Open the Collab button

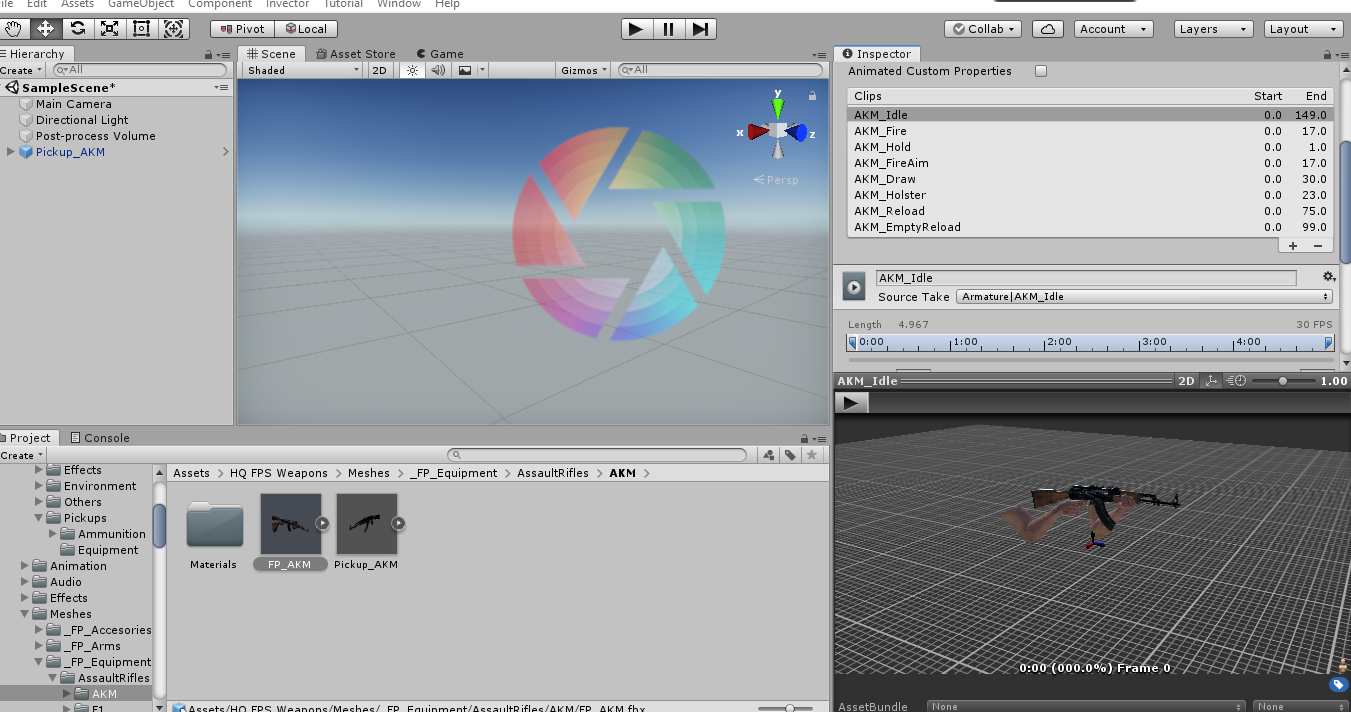984,29
